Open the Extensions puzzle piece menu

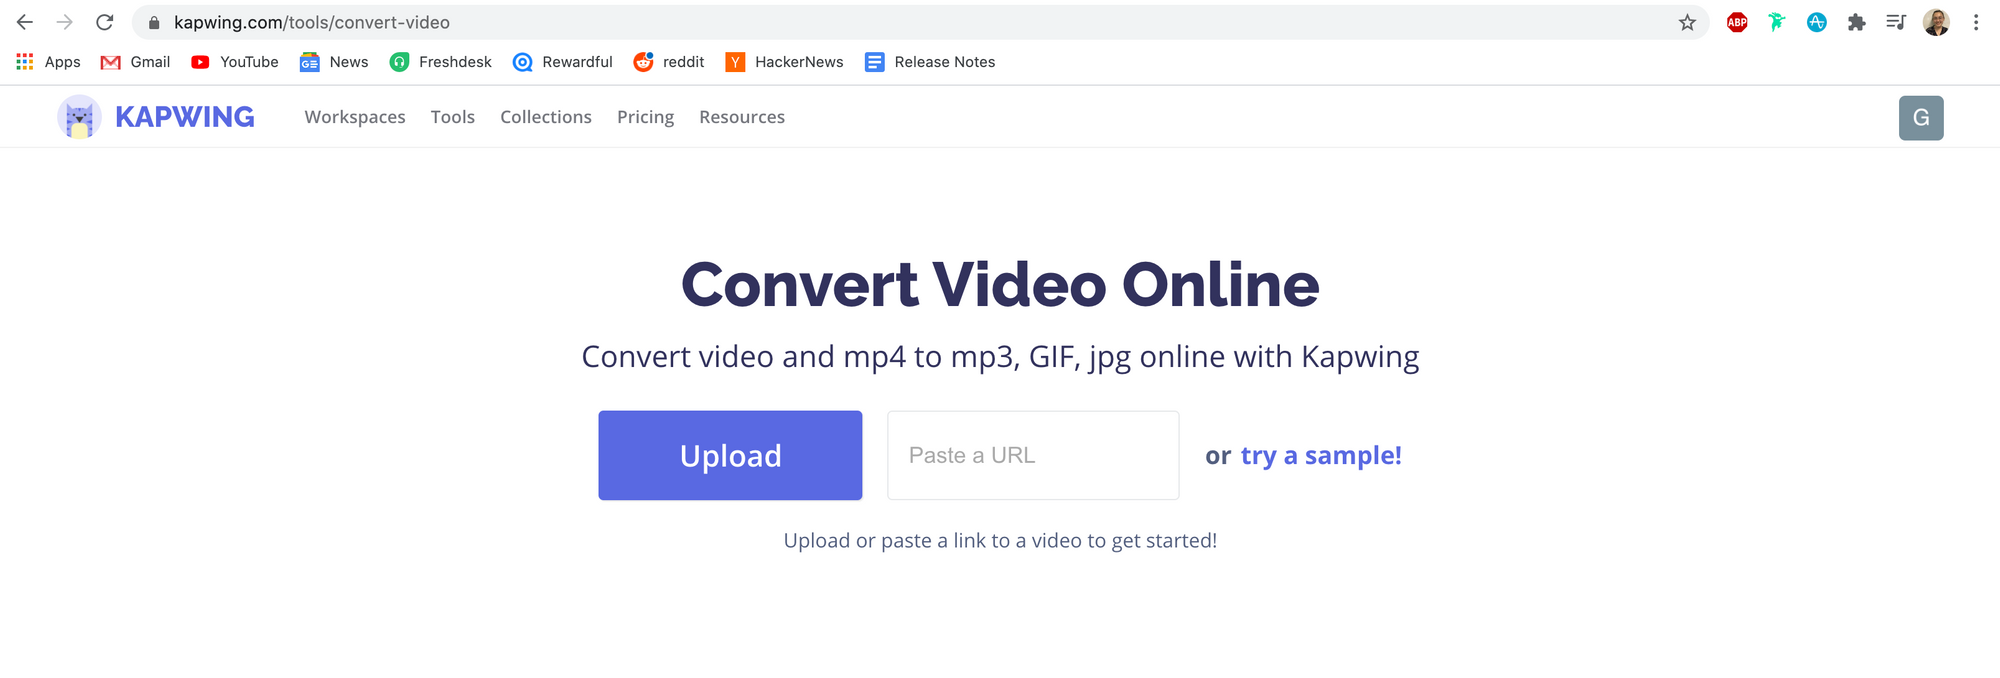1856,22
